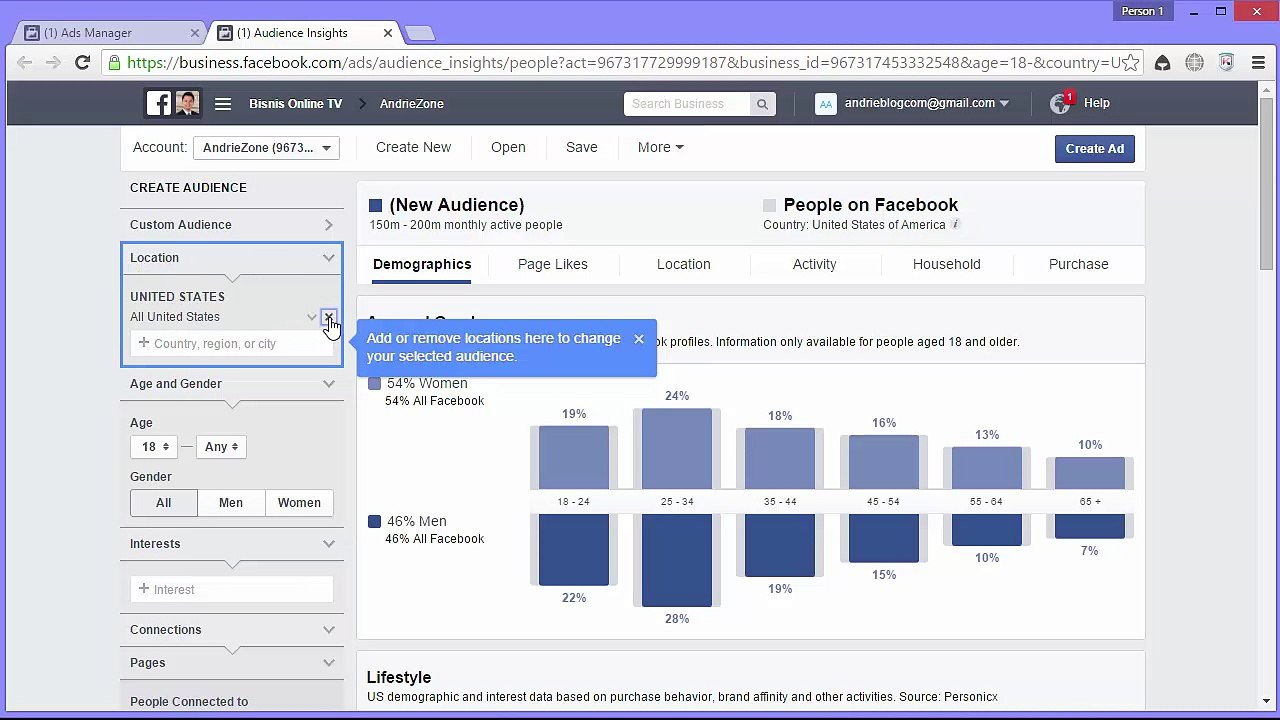Image resolution: width=1280 pixels, height=720 pixels.
Task: Click the New Audience blue color swatch
Action: tap(376, 205)
